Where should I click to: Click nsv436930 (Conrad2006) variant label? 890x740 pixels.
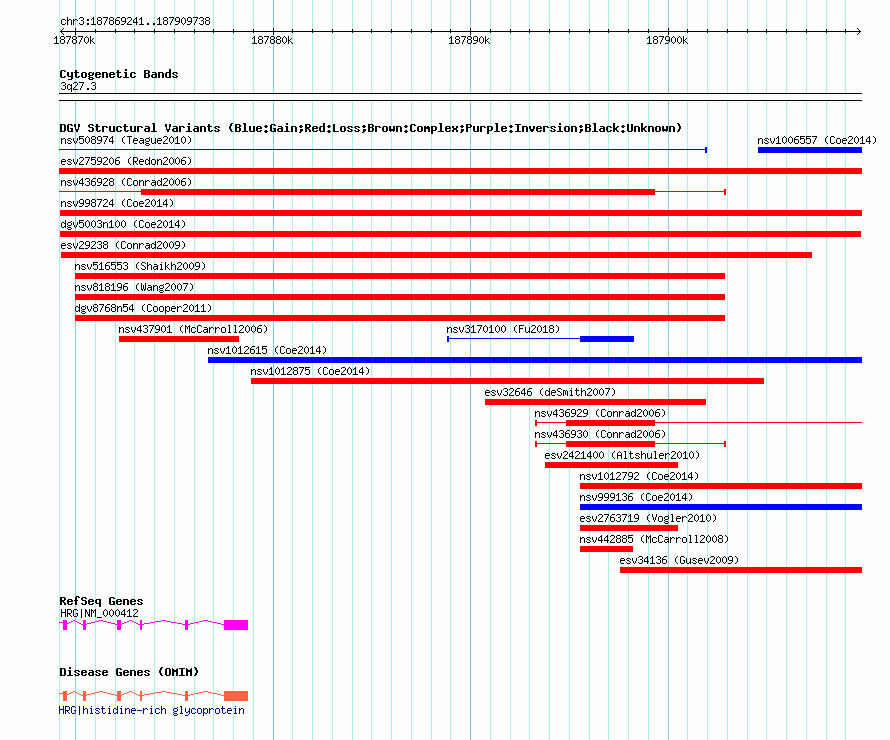point(600,434)
